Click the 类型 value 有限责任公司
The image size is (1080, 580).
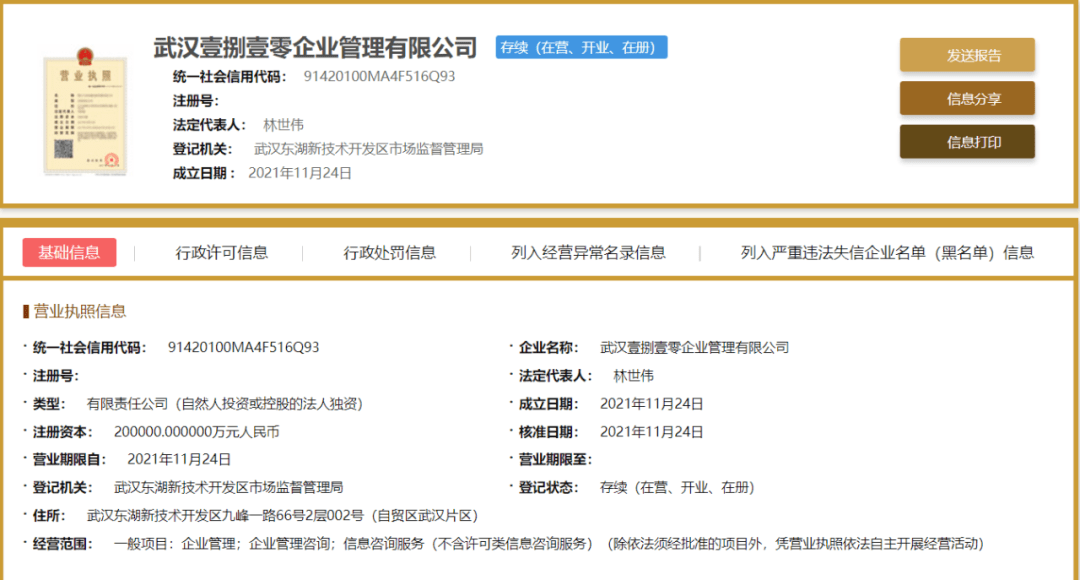click(x=224, y=404)
